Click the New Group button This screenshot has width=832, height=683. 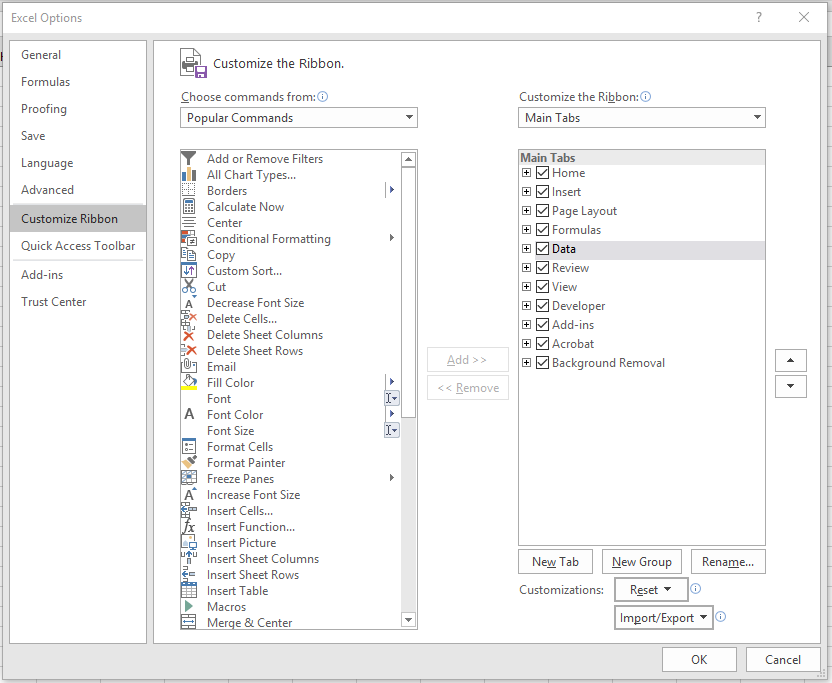pyautogui.click(x=642, y=562)
